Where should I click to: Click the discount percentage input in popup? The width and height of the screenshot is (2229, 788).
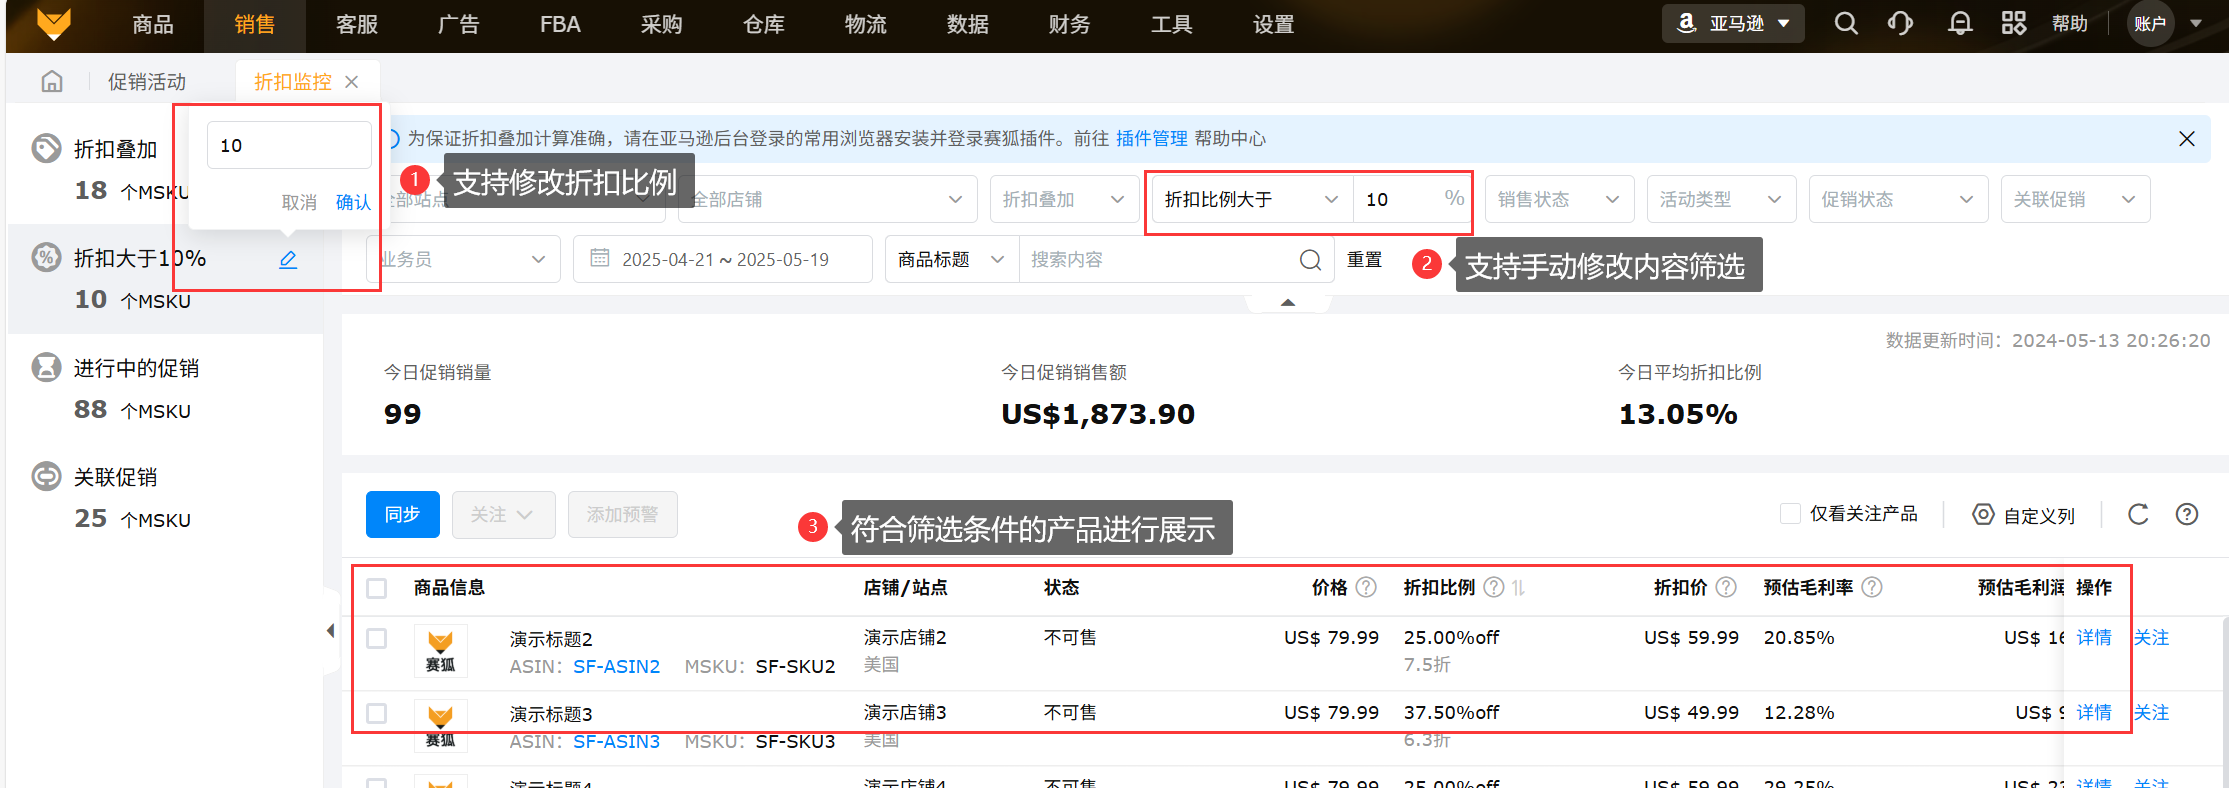(289, 145)
